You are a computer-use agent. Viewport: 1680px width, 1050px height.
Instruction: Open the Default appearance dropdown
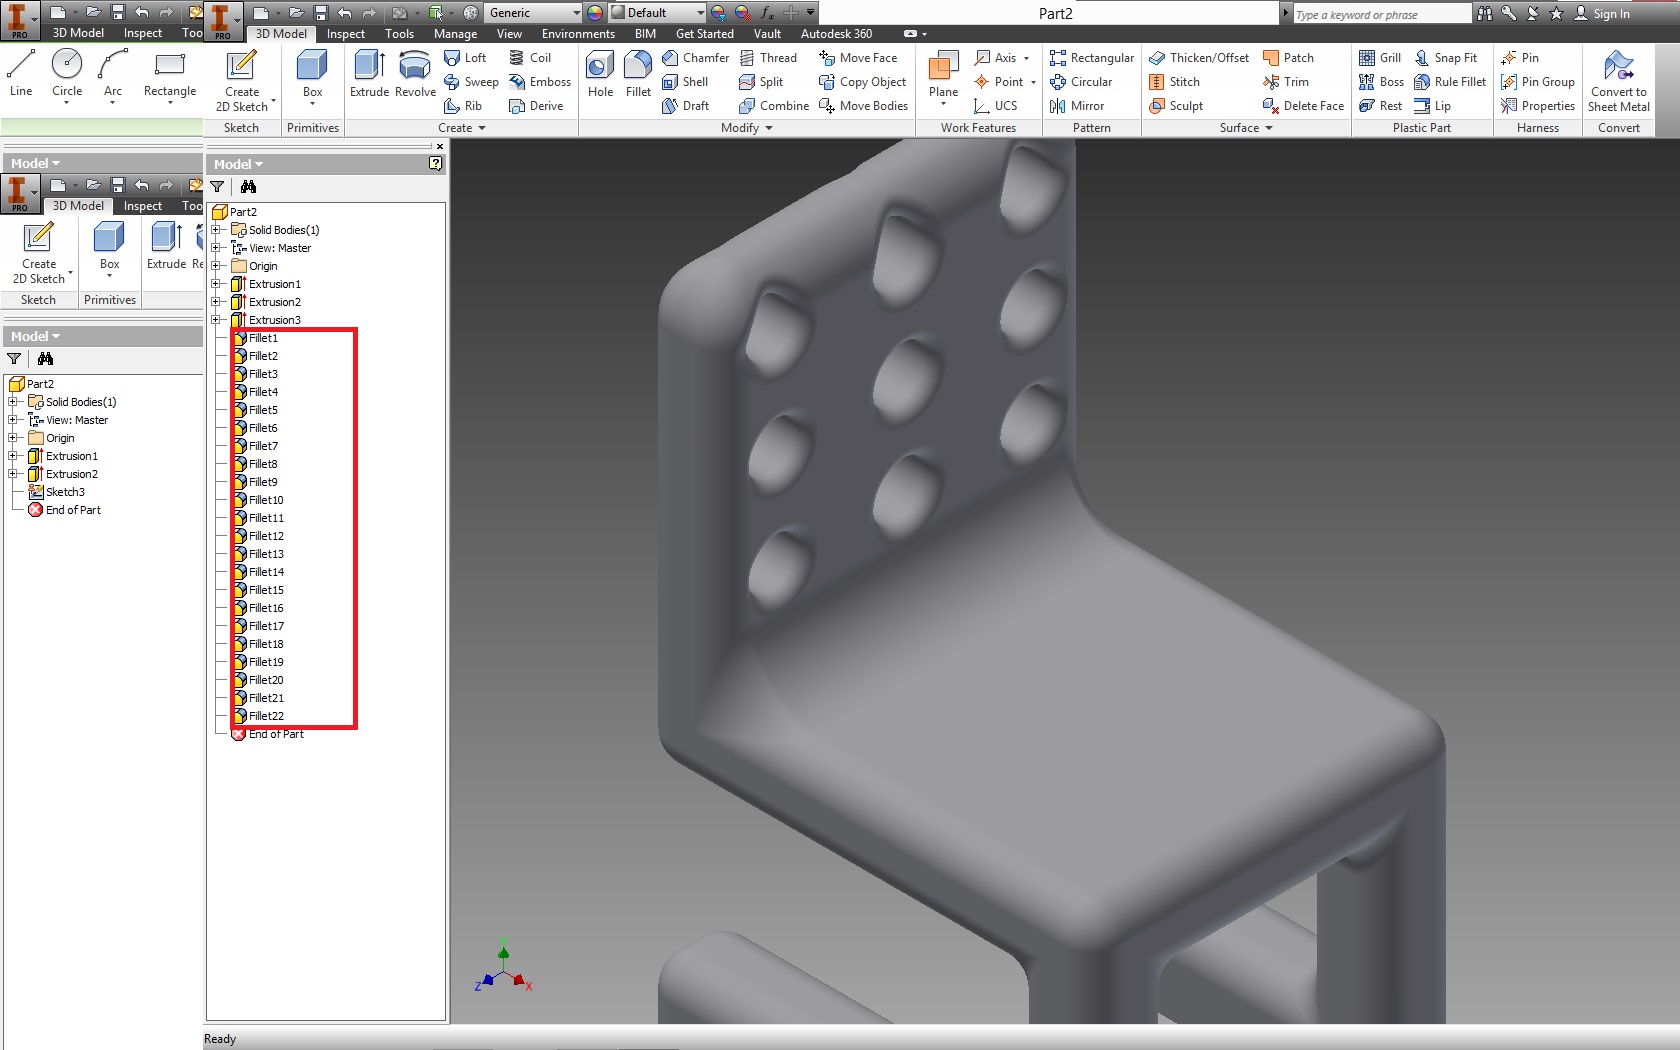pos(657,13)
